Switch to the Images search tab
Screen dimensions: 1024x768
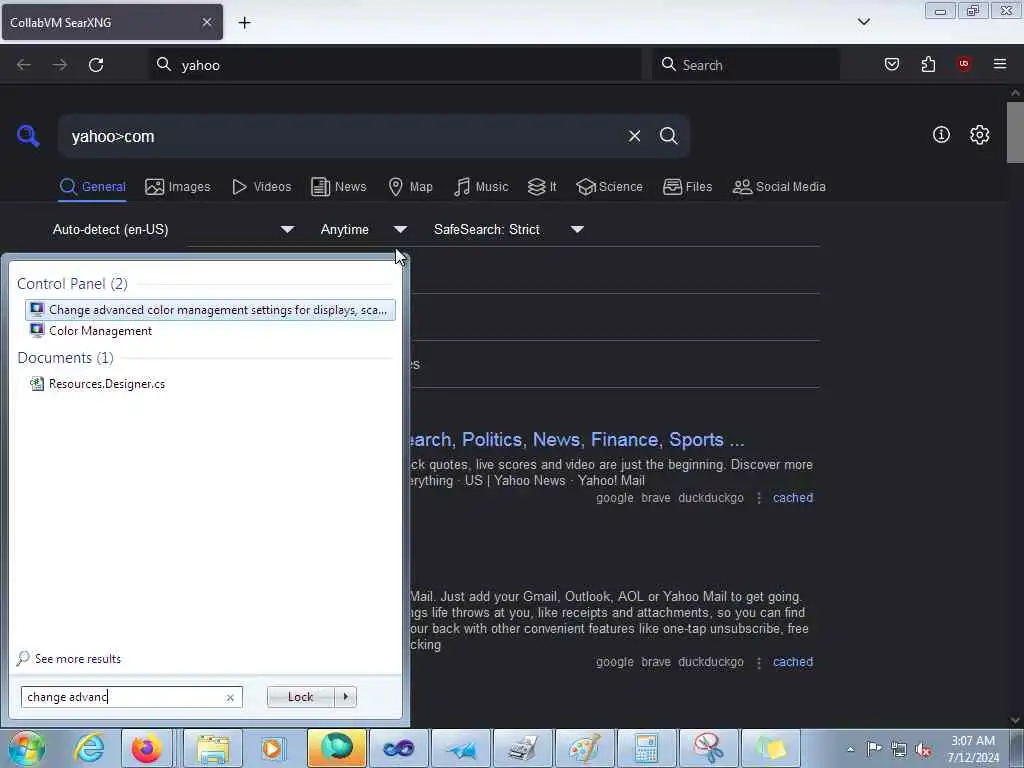(x=178, y=187)
